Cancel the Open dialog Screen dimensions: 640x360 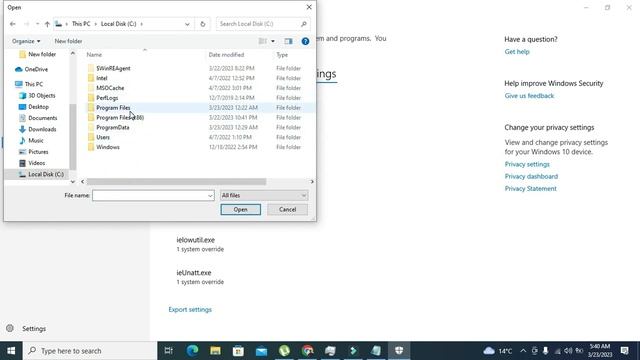click(287, 209)
